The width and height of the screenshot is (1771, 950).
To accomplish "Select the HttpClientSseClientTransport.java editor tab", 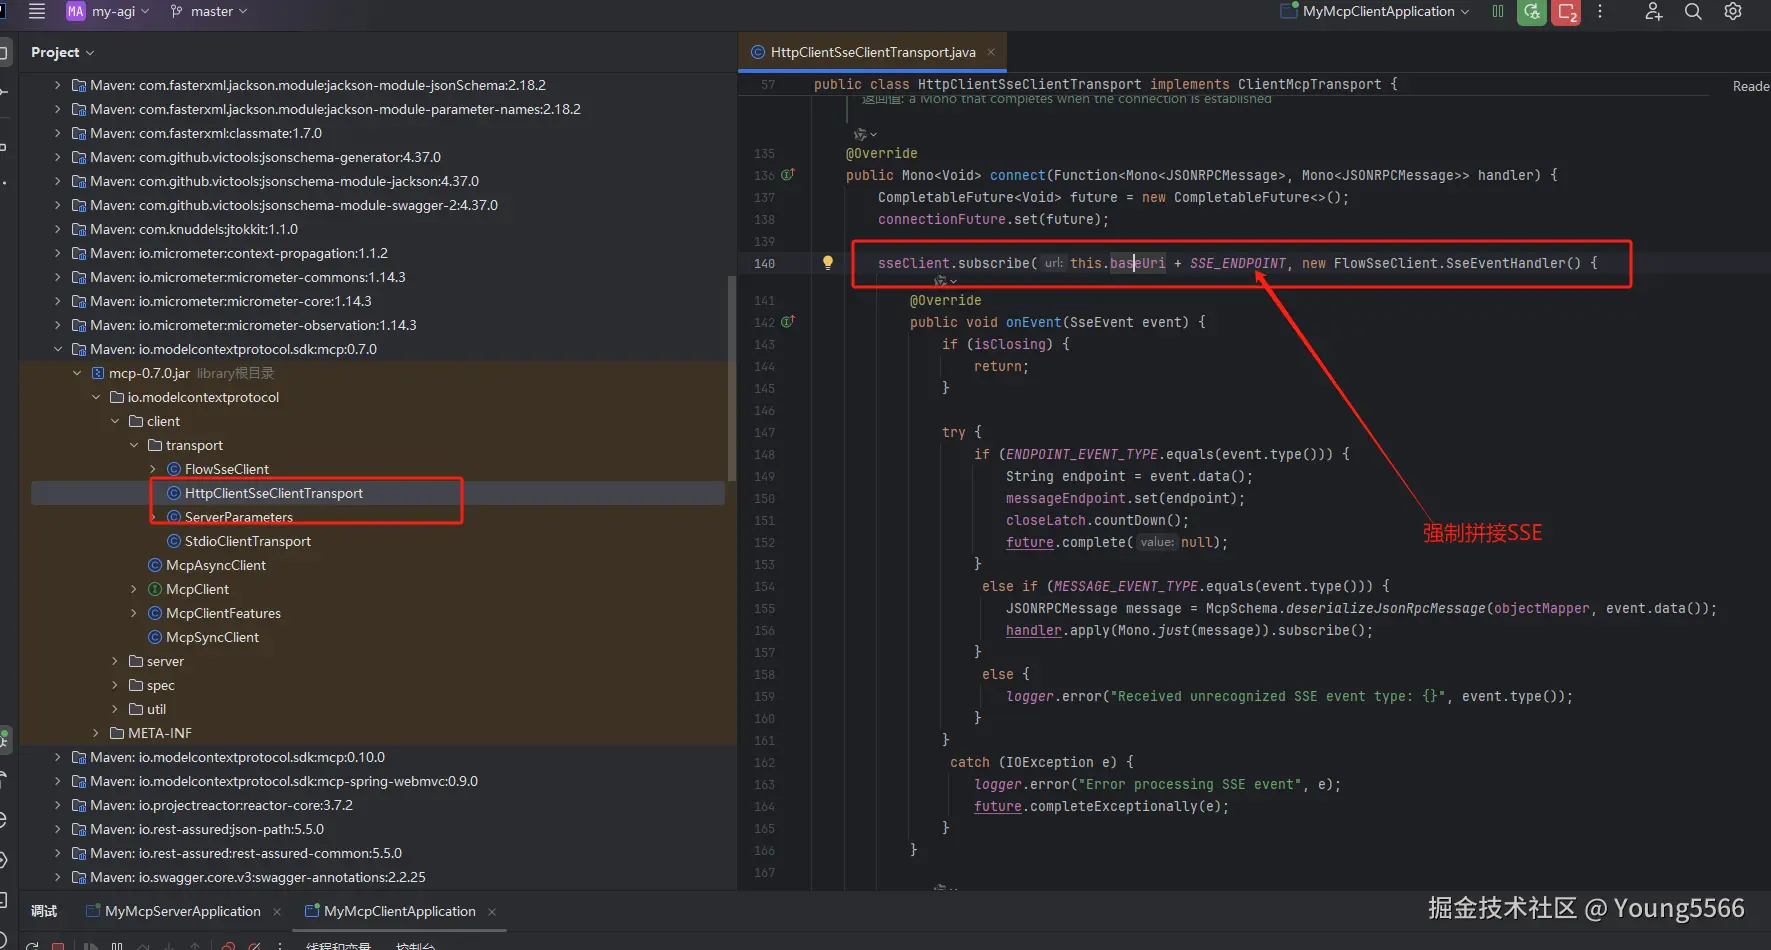I will pos(872,52).
